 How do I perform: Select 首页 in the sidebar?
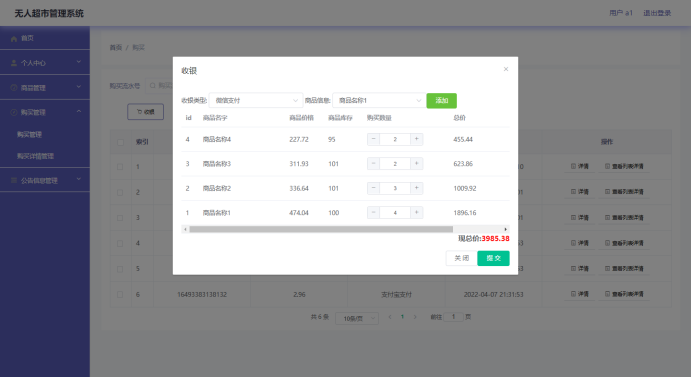[x=45, y=38]
